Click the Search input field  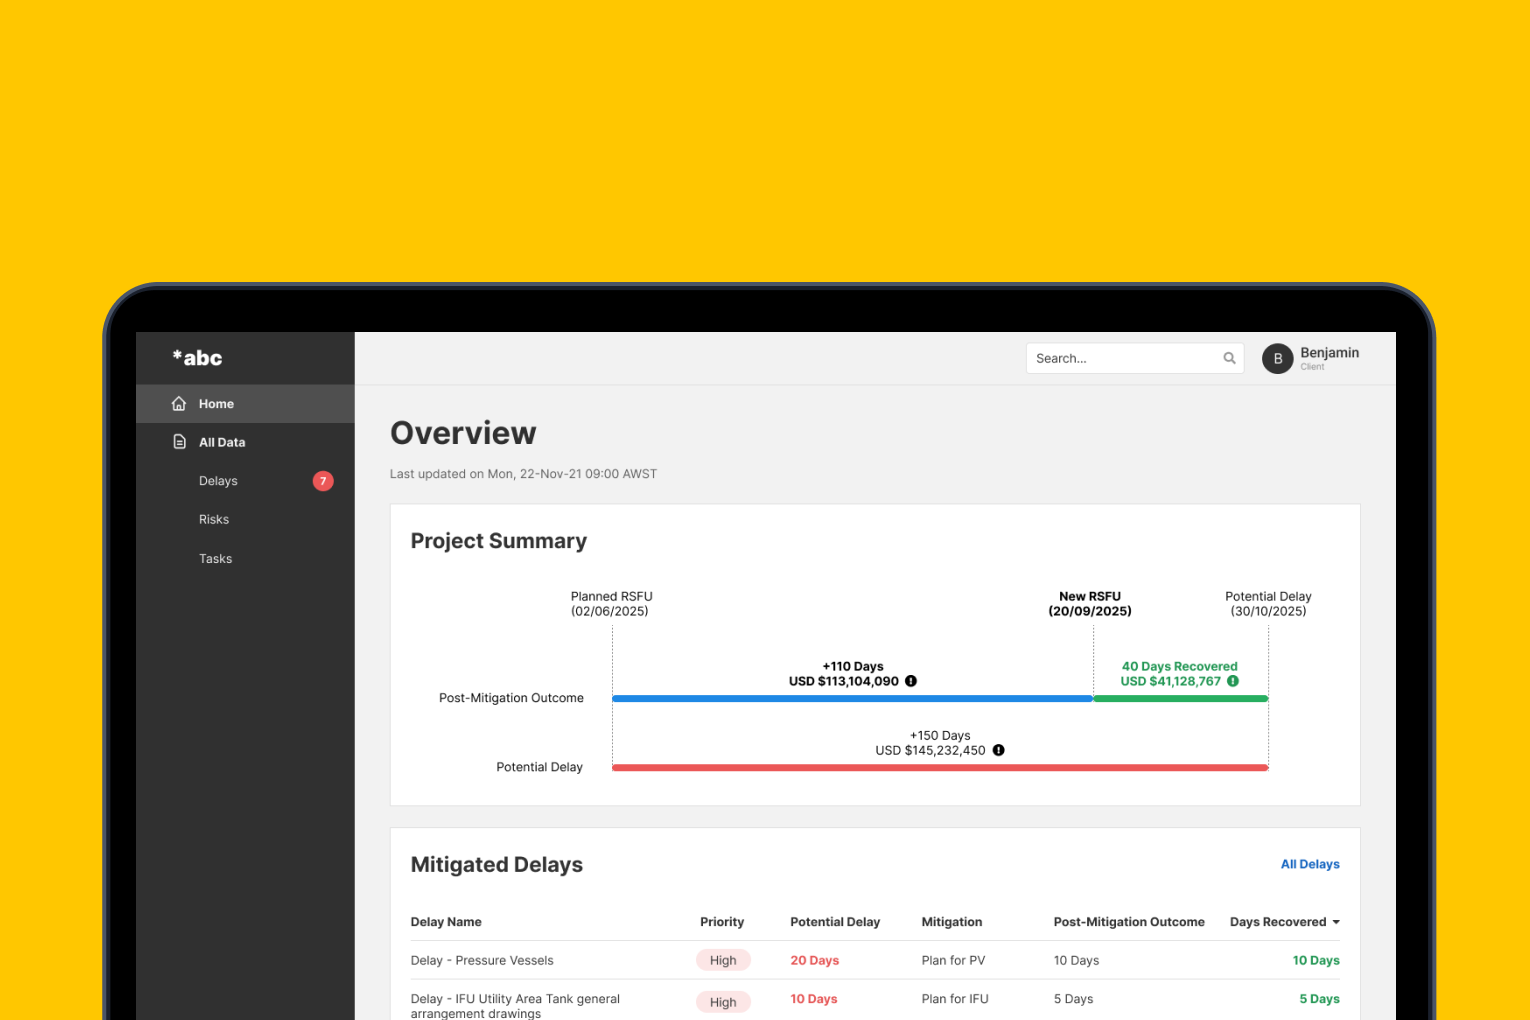point(1135,358)
